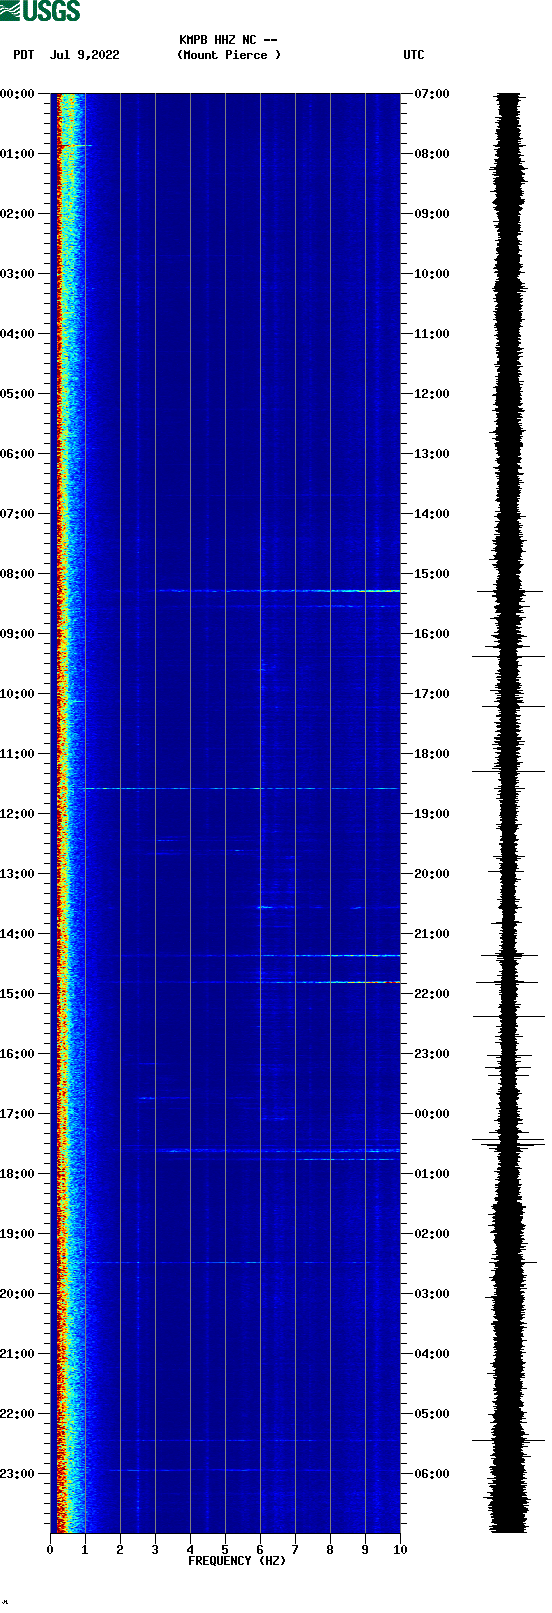Click the 13:00 UTC time label
This screenshot has width=552, height=1613.
432,454
